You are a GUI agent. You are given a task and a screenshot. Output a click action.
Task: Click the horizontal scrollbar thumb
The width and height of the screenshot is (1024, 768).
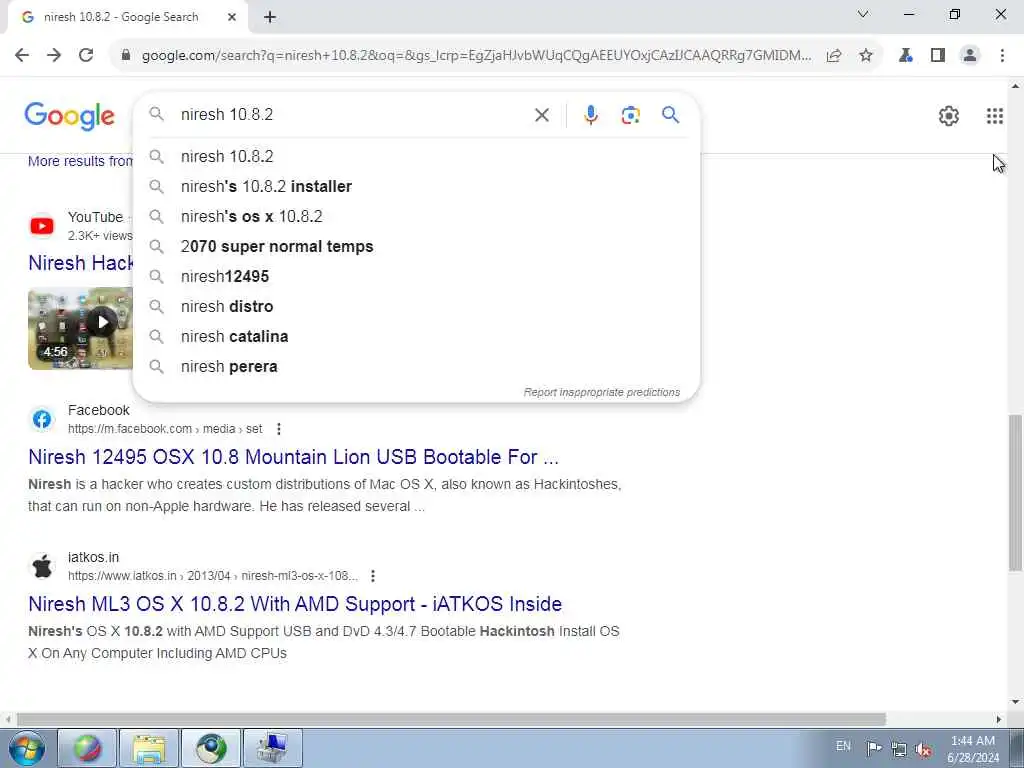pos(451,719)
